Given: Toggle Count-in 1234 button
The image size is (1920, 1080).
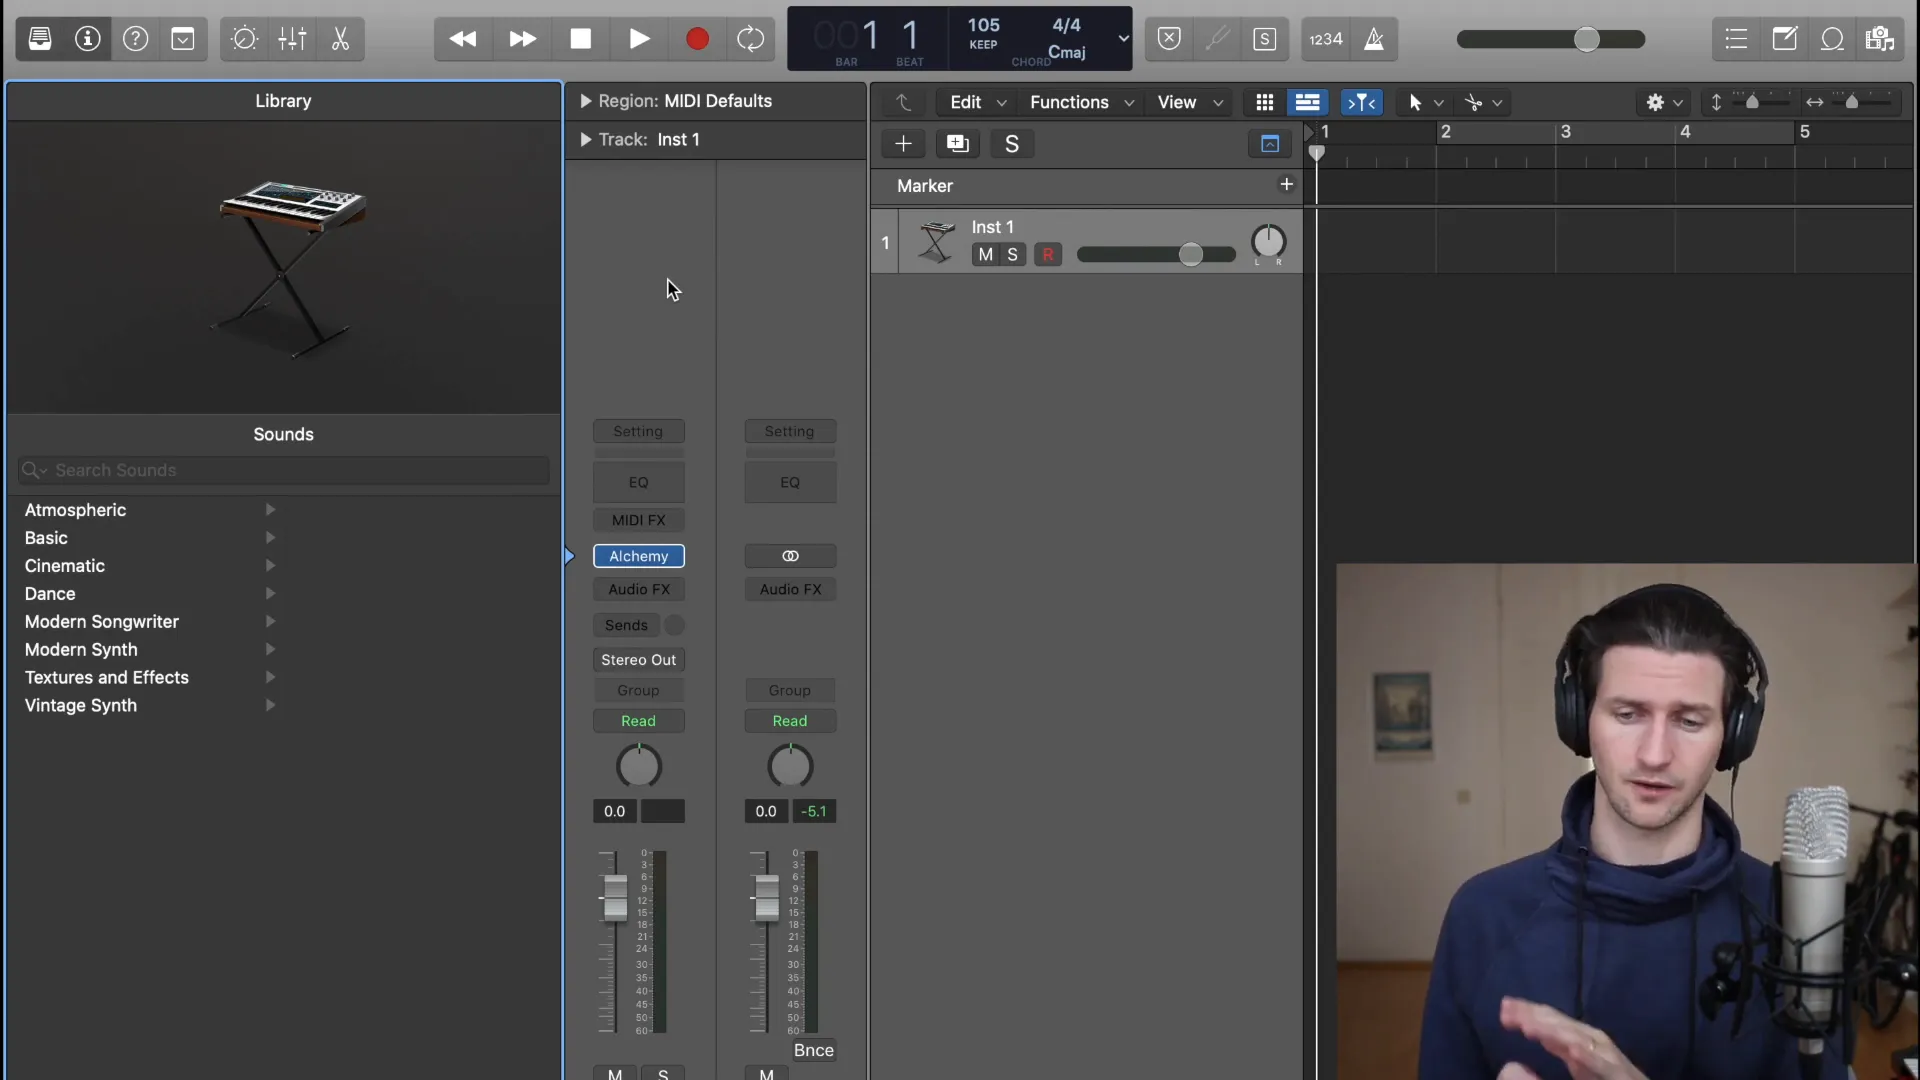Looking at the screenshot, I should click(x=1326, y=39).
